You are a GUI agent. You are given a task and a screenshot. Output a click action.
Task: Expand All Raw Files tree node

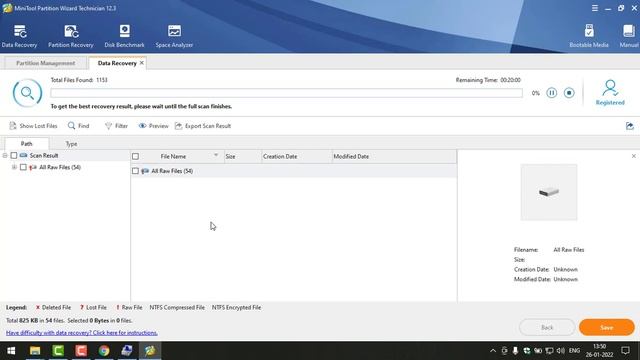(14, 167)
